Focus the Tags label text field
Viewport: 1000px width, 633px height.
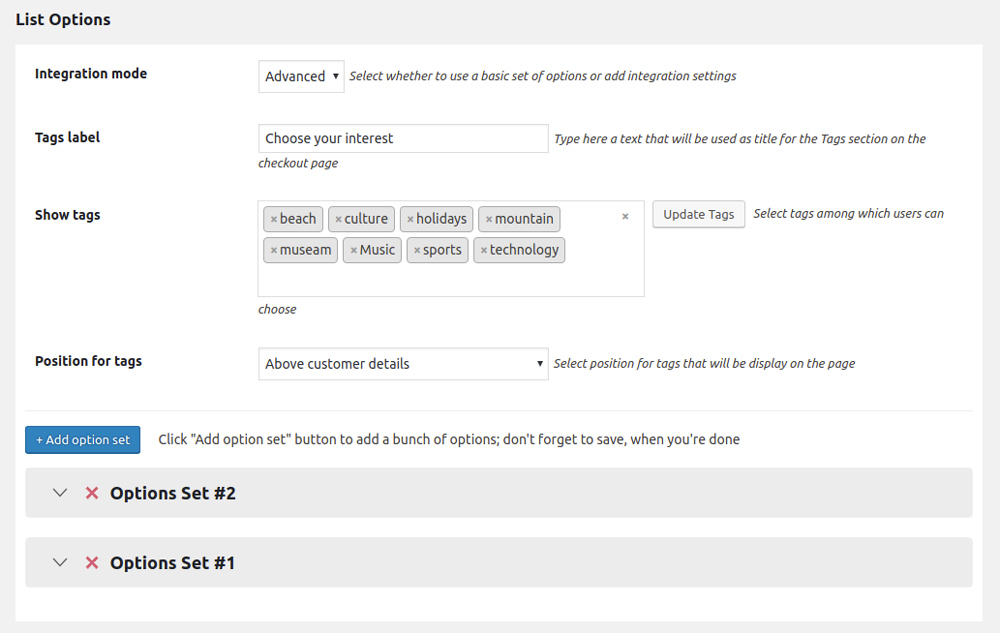pos(403,139)
